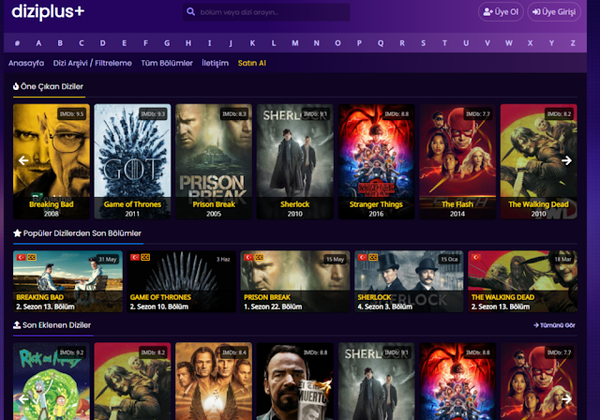600x420 pixels.
Task: Filter series by letter A
Action: pos(39,43)
